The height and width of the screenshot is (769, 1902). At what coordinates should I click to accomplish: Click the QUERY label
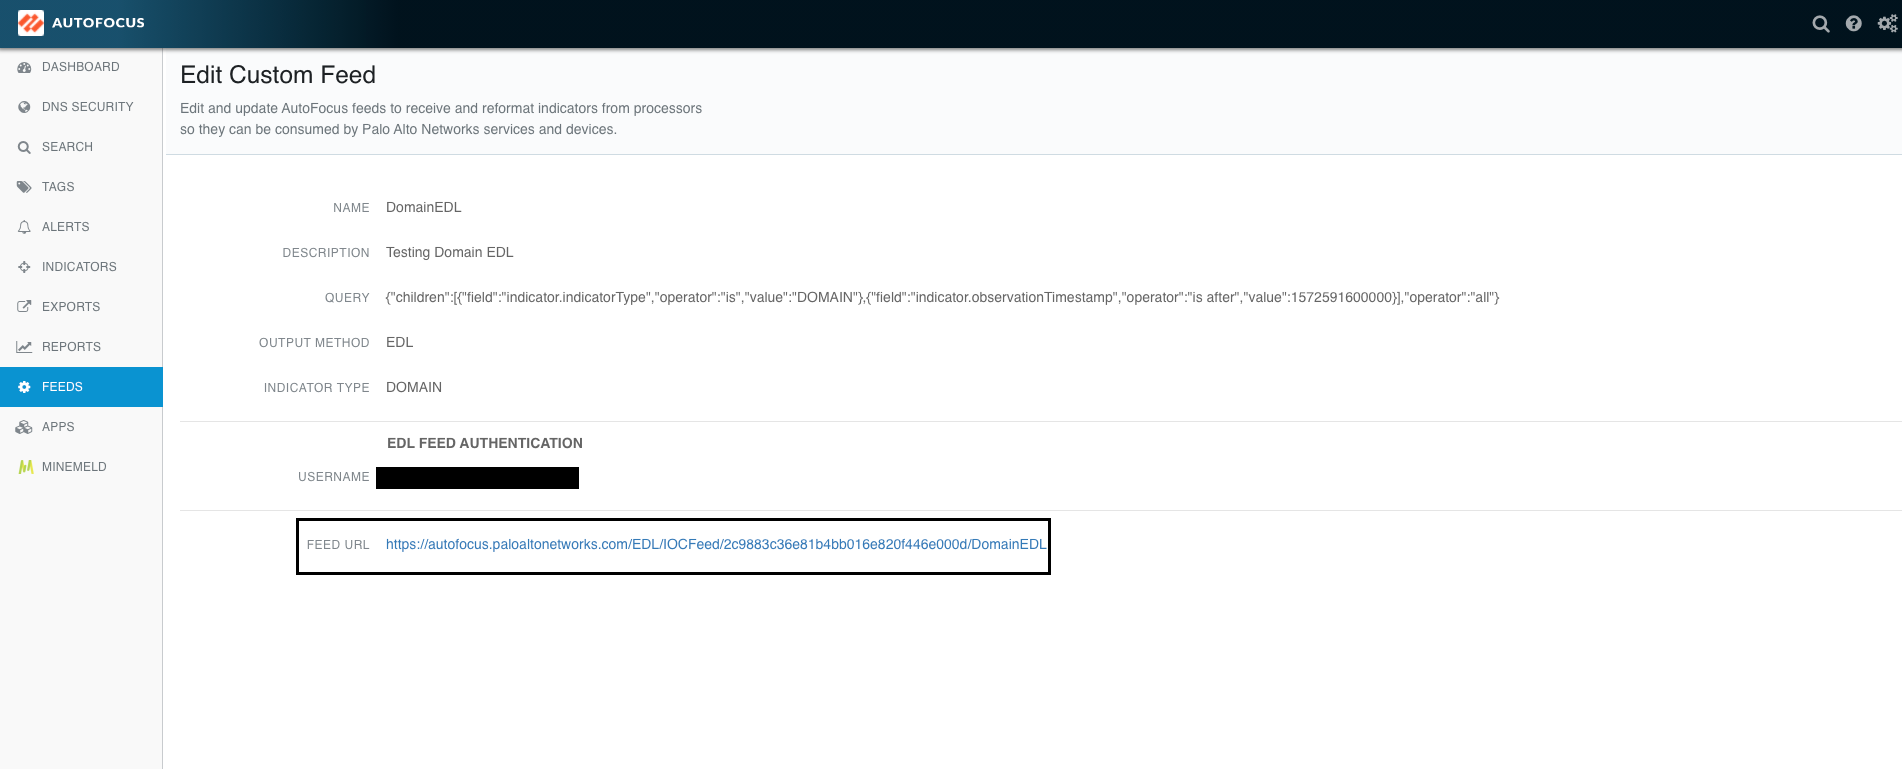tap(347, 298)
